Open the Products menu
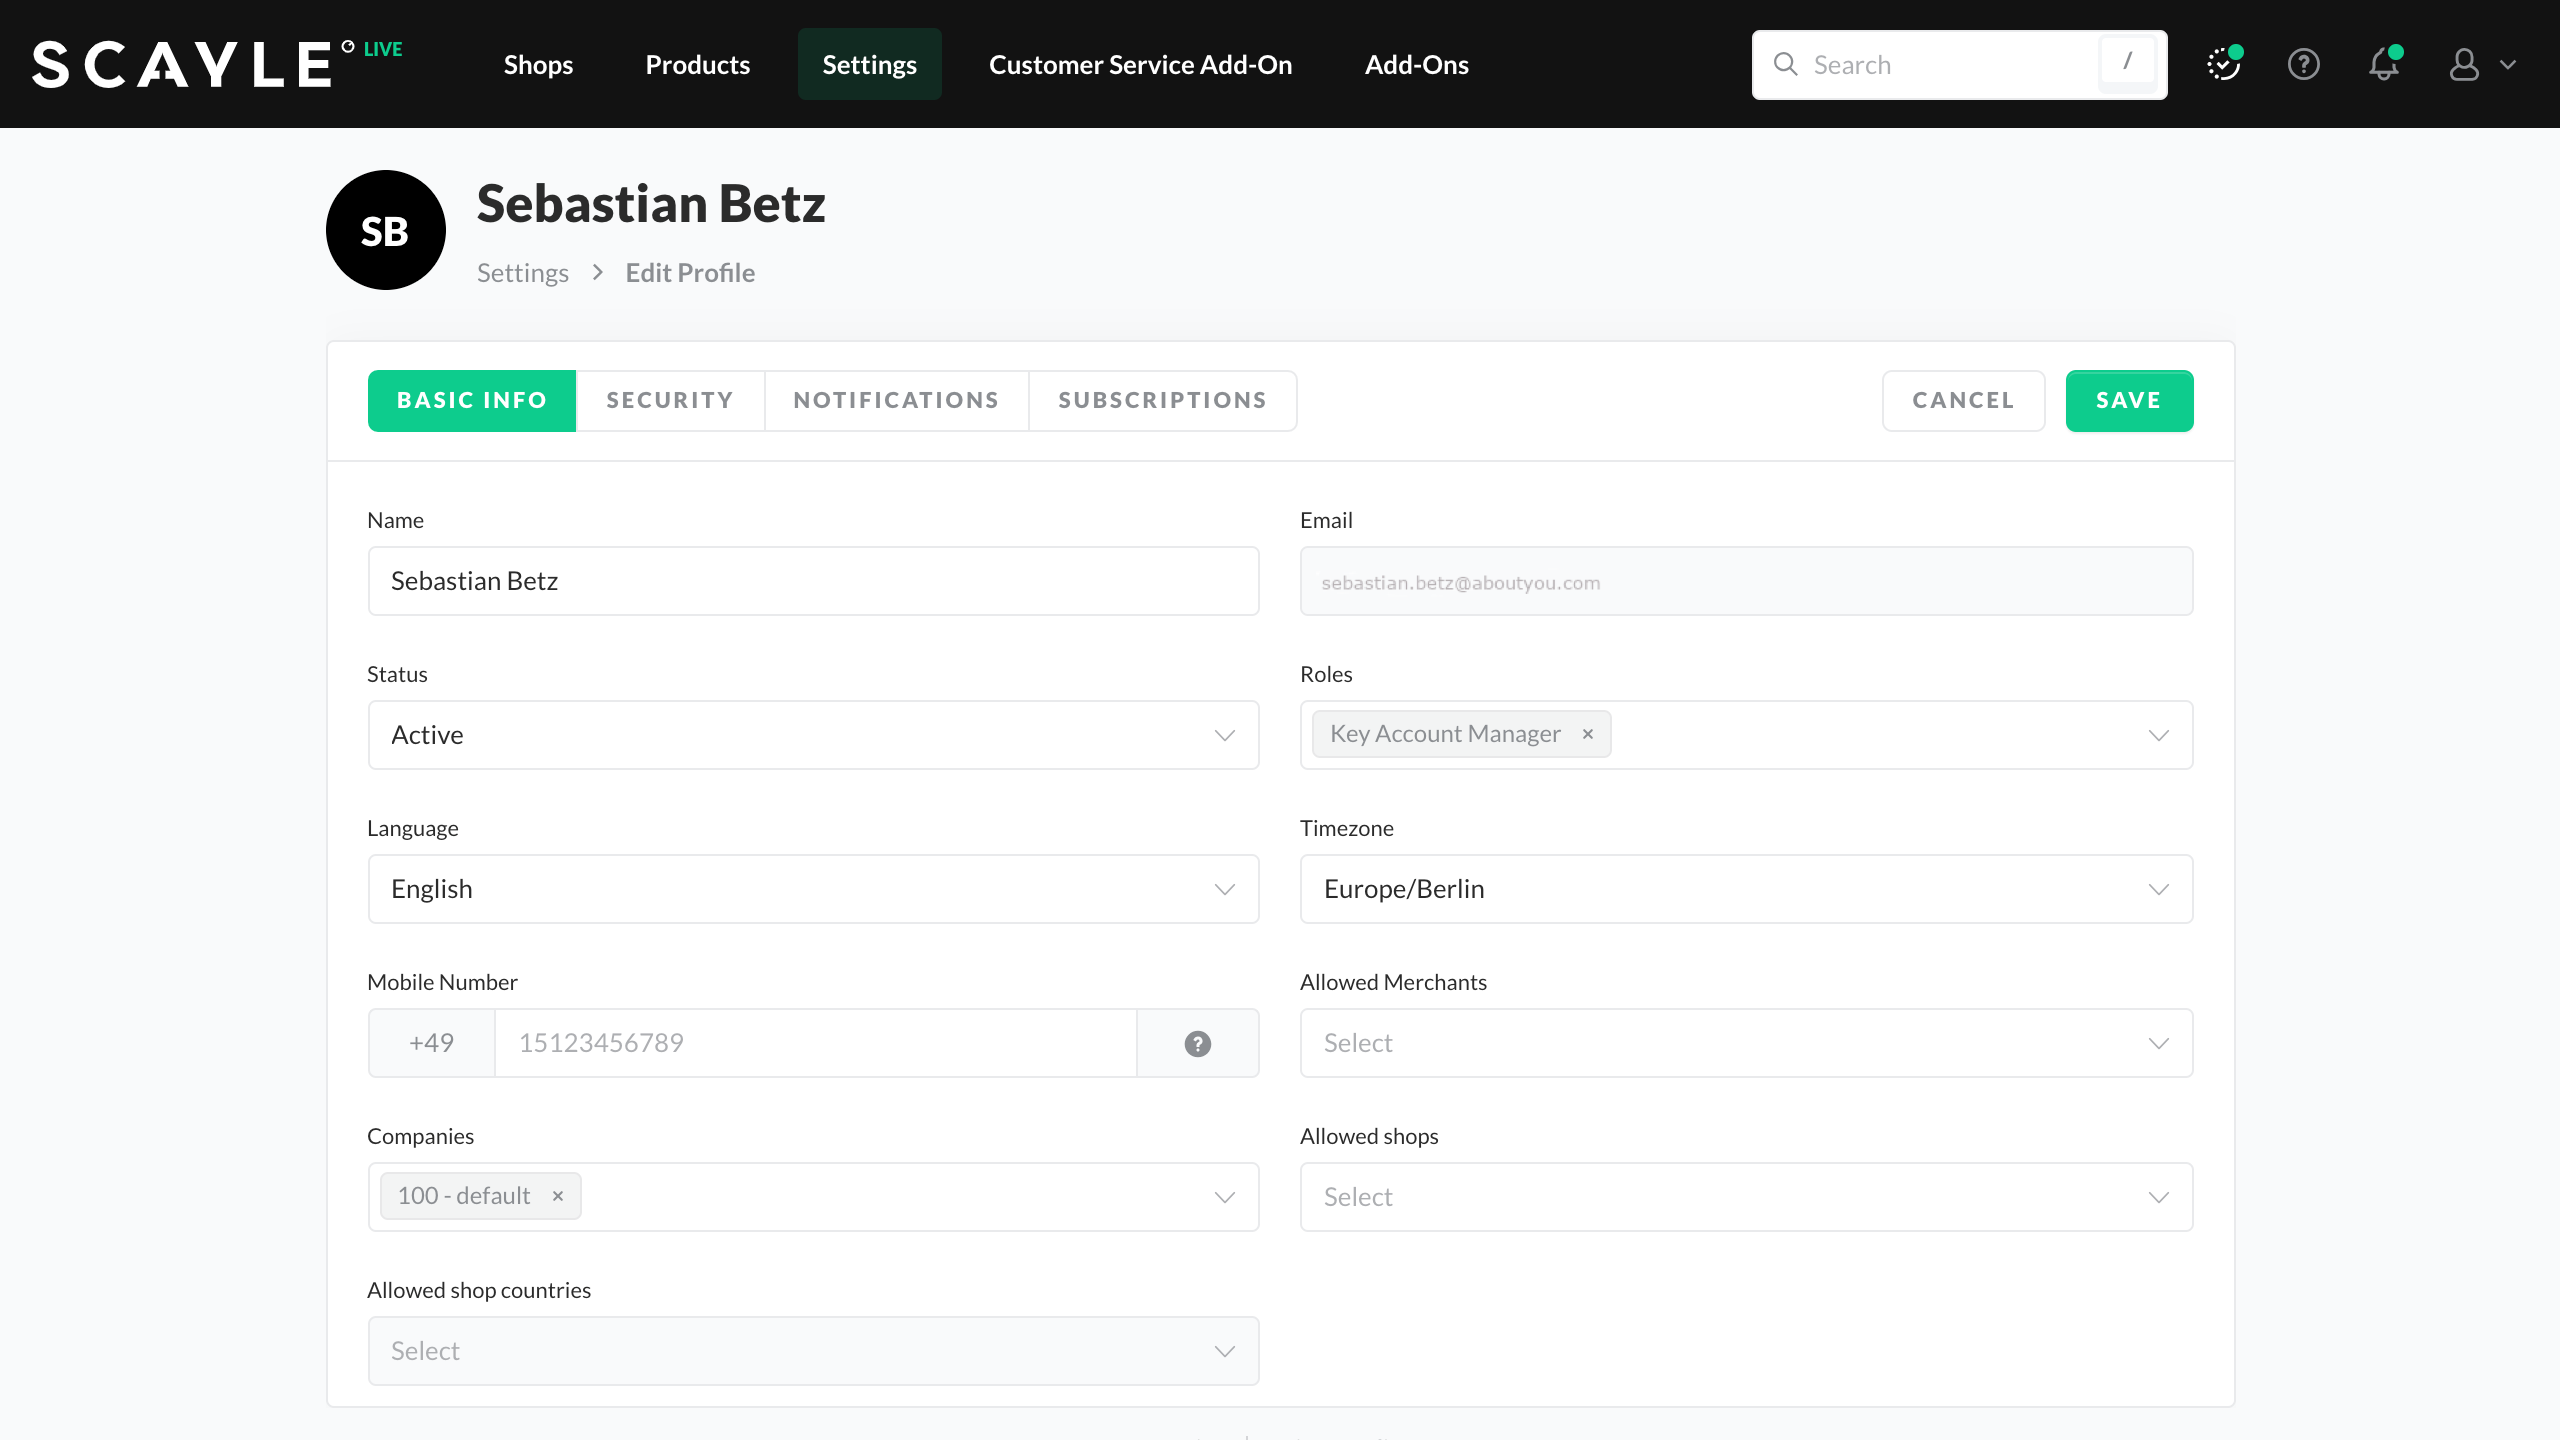This screenshot has width=2560, height=1440. 697,65
